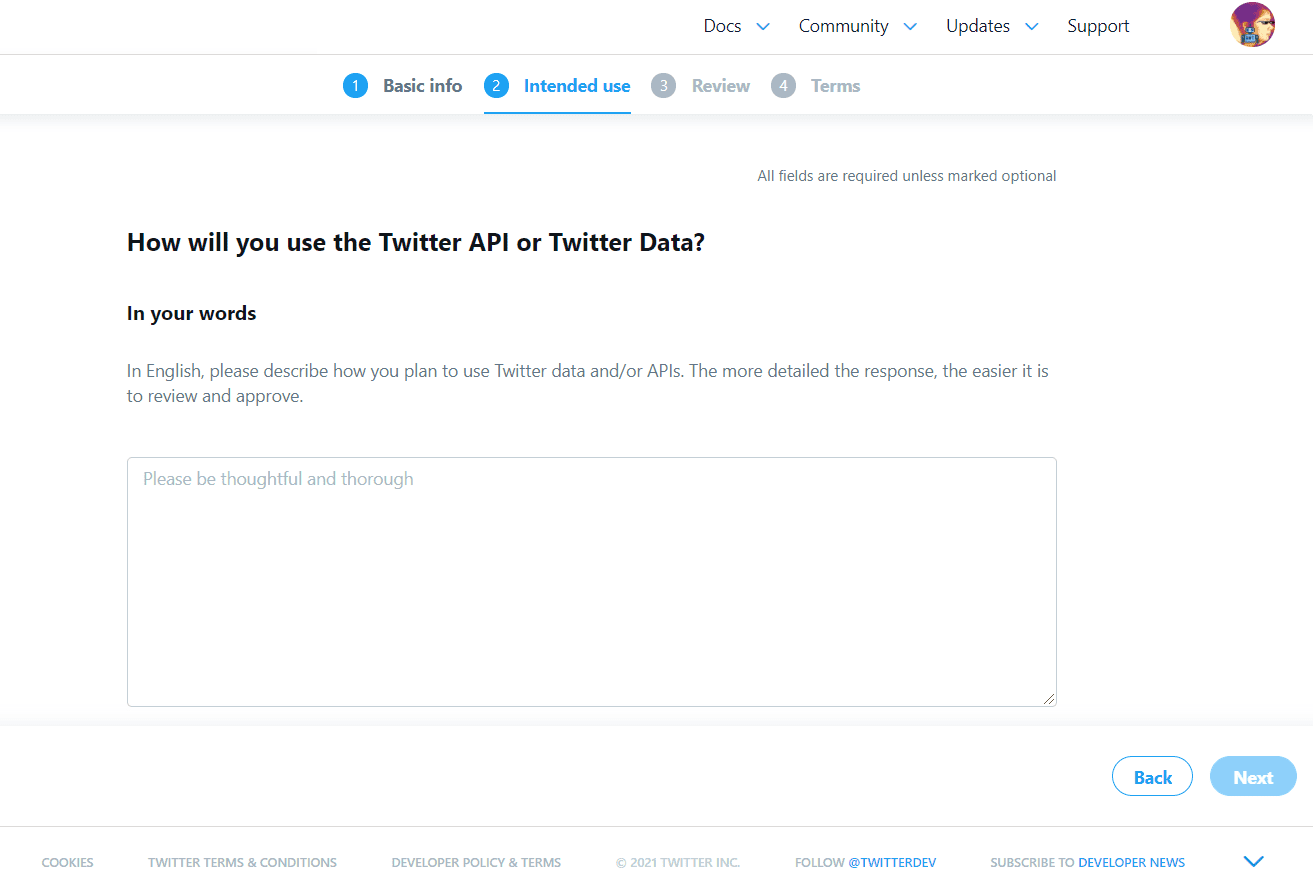This screenshot has width=1313, height=885.
Task: Expand the Docs dropdown chevron
Action: click(763, 27)
